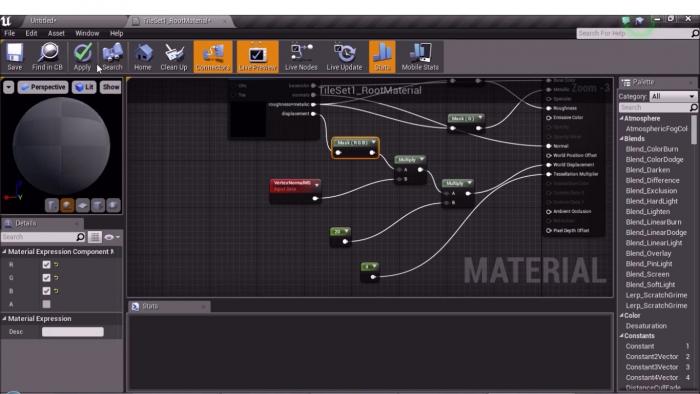
Task: Save the material with the Save icon
Action: pyautogui.click(x=14, y=57)
